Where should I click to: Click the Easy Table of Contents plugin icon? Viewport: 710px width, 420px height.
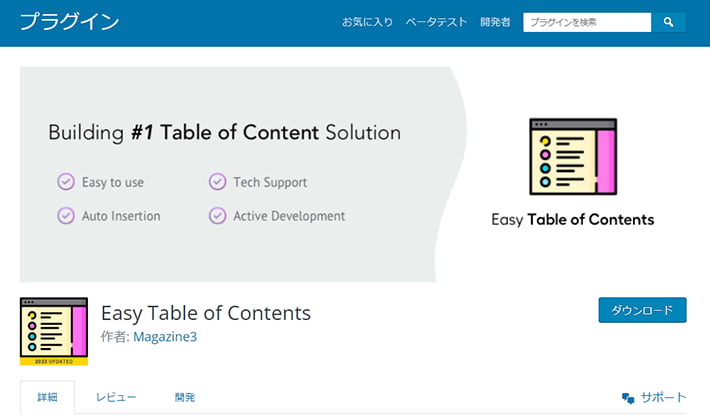point(54,331)
